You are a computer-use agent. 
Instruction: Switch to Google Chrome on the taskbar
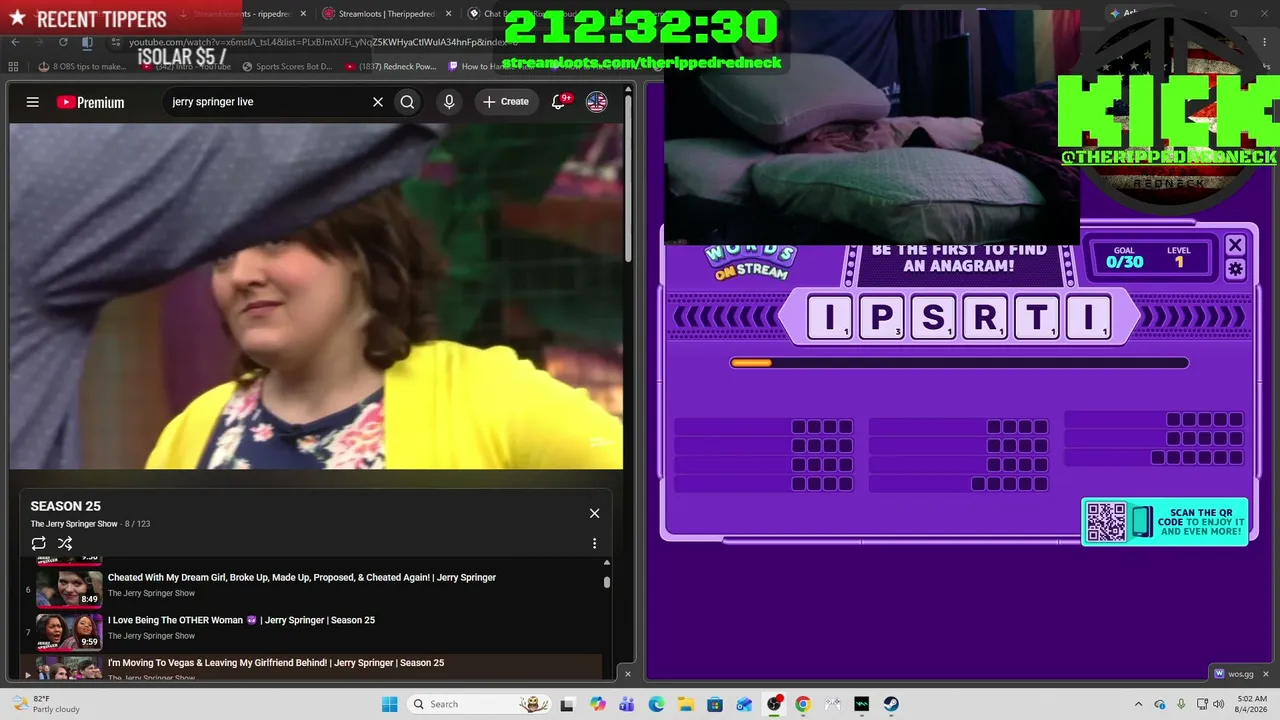point(803,704)
